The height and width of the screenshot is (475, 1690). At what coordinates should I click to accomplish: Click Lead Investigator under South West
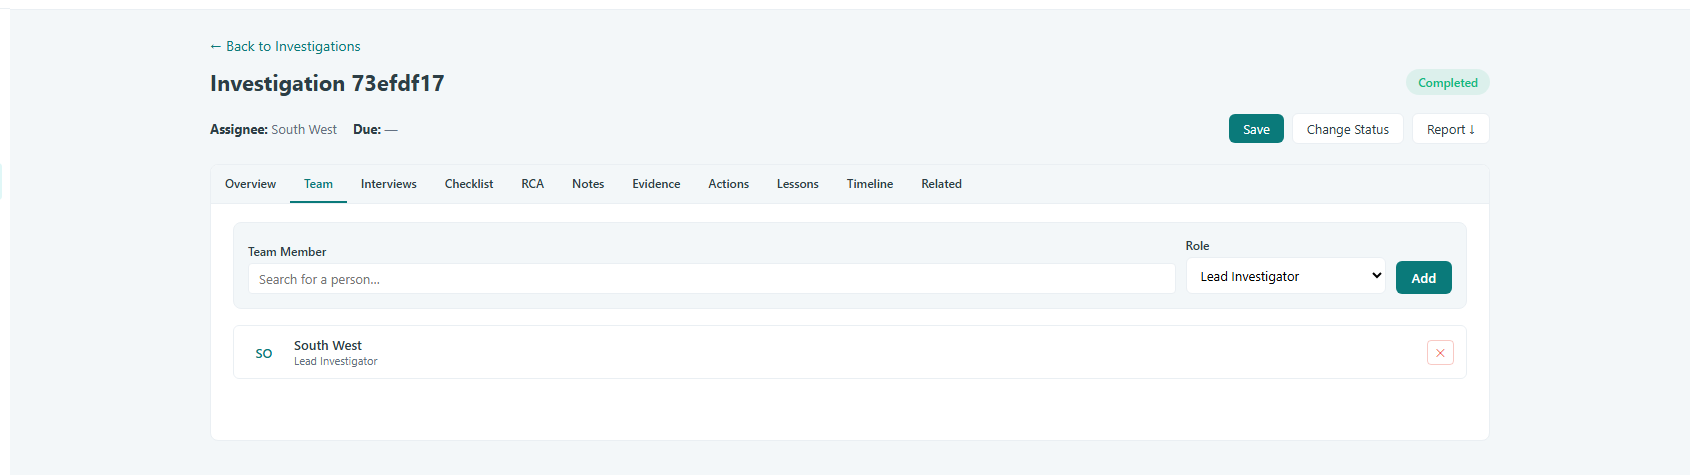click(x=336, y=362)
